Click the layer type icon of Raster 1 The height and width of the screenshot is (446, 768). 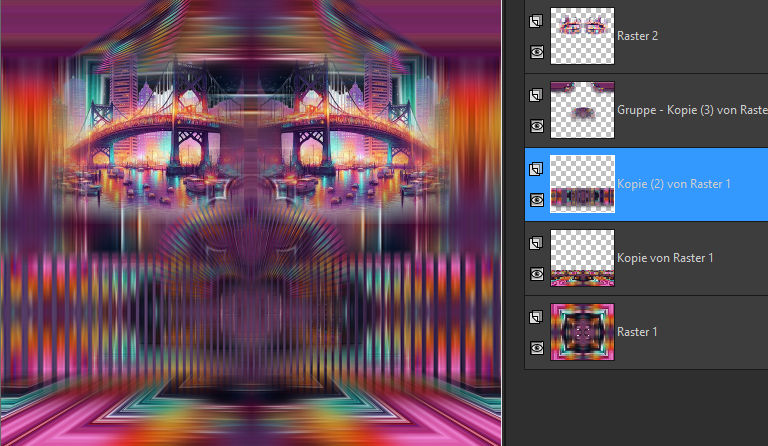(536, 317)
